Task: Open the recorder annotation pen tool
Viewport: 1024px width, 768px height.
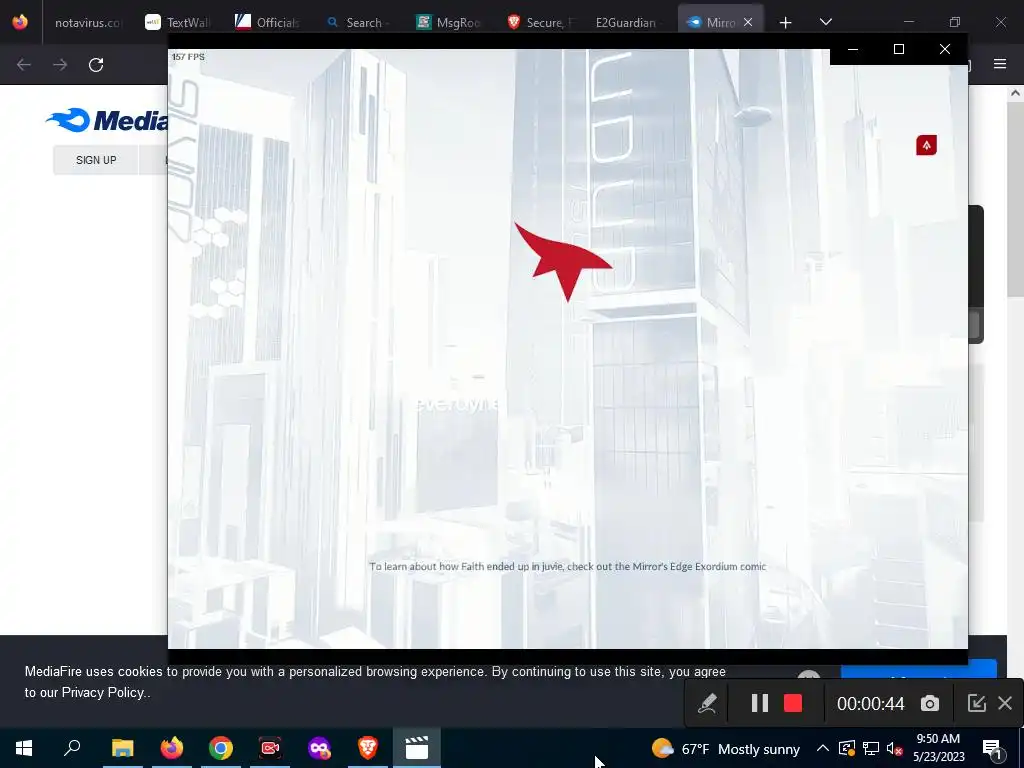Action: click(x=707, y=703)
